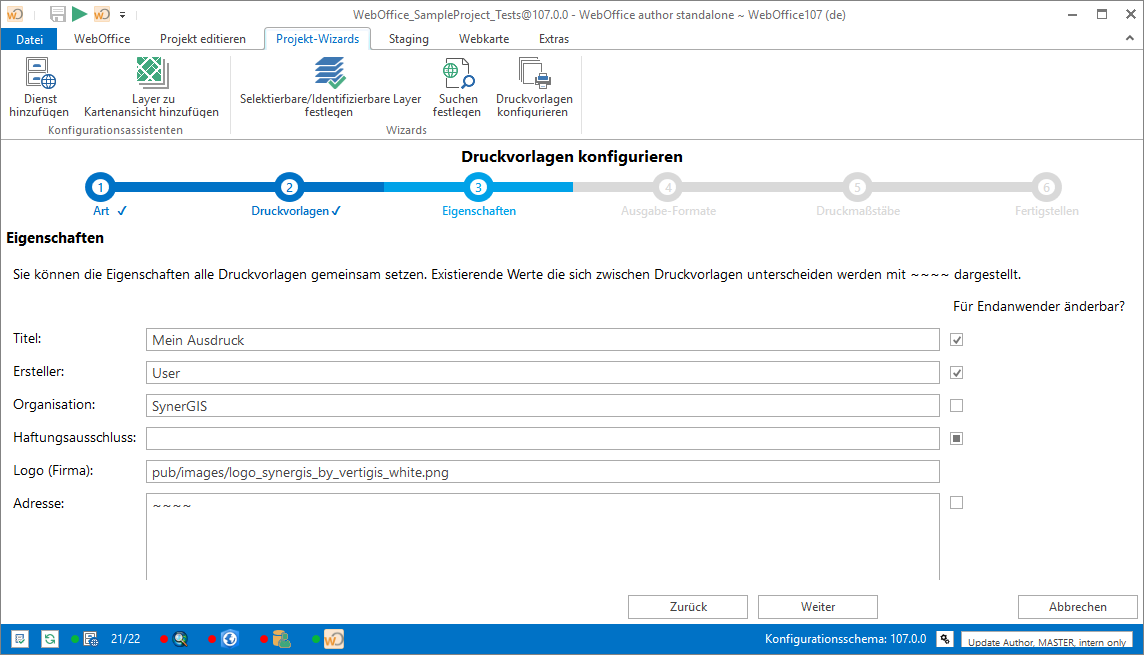This screenshot has width=1144, height=655.
Task: Go to wizard step 2 Druckvorlagen
Action: (289, 187)
